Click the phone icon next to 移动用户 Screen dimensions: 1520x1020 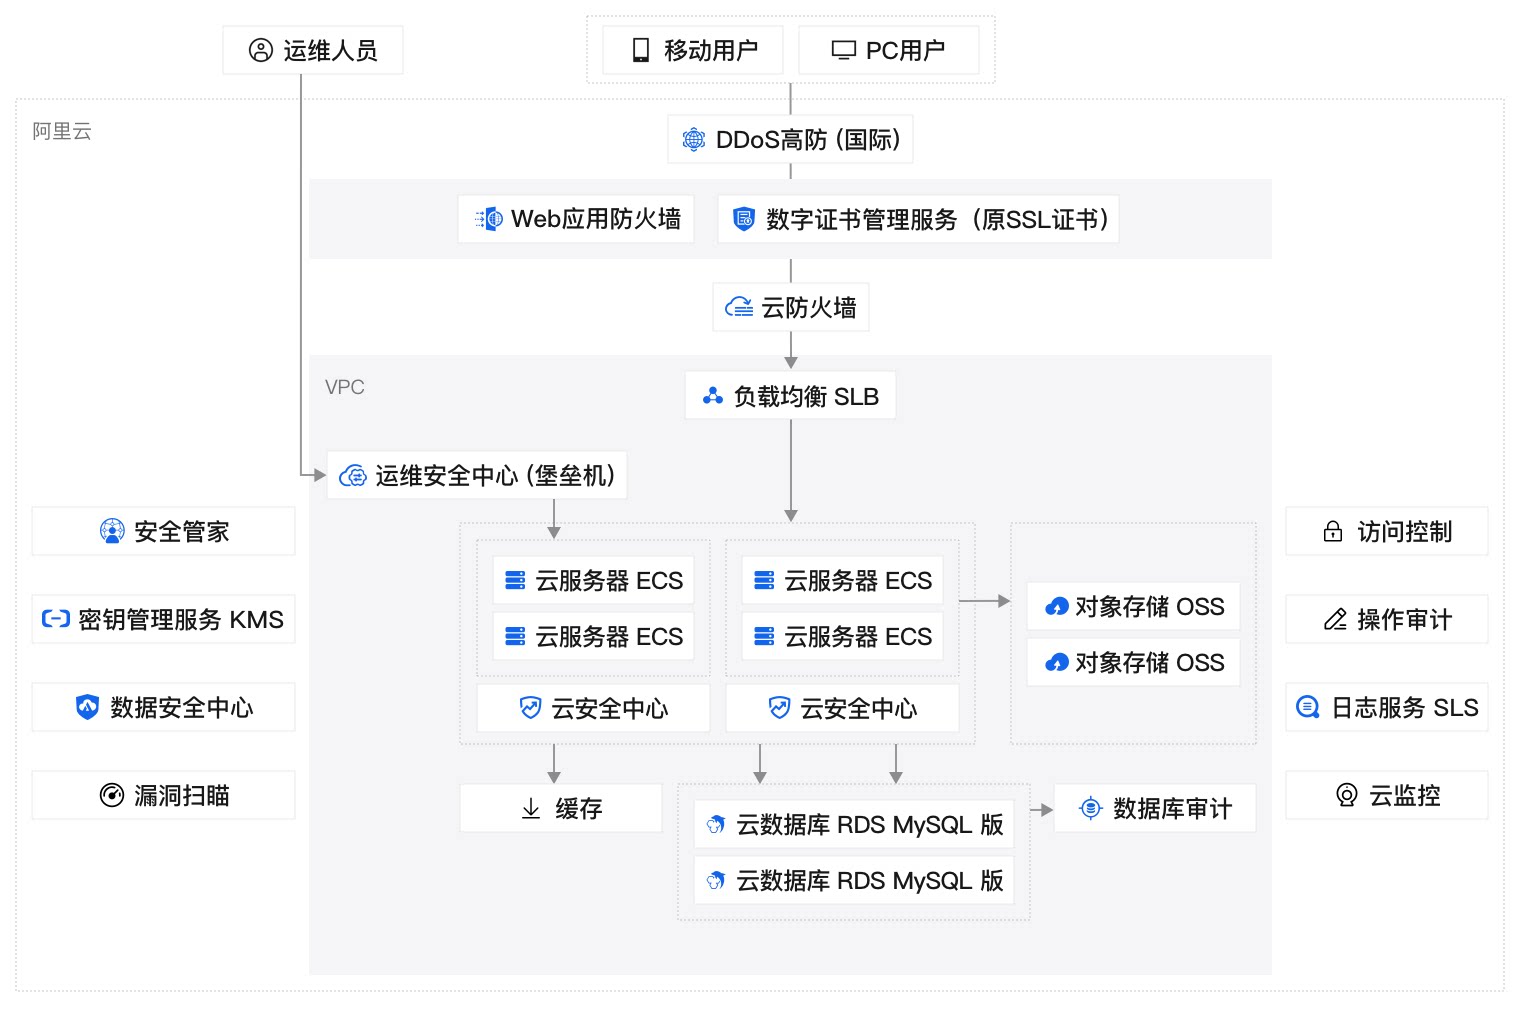click(x=641, y=50)
